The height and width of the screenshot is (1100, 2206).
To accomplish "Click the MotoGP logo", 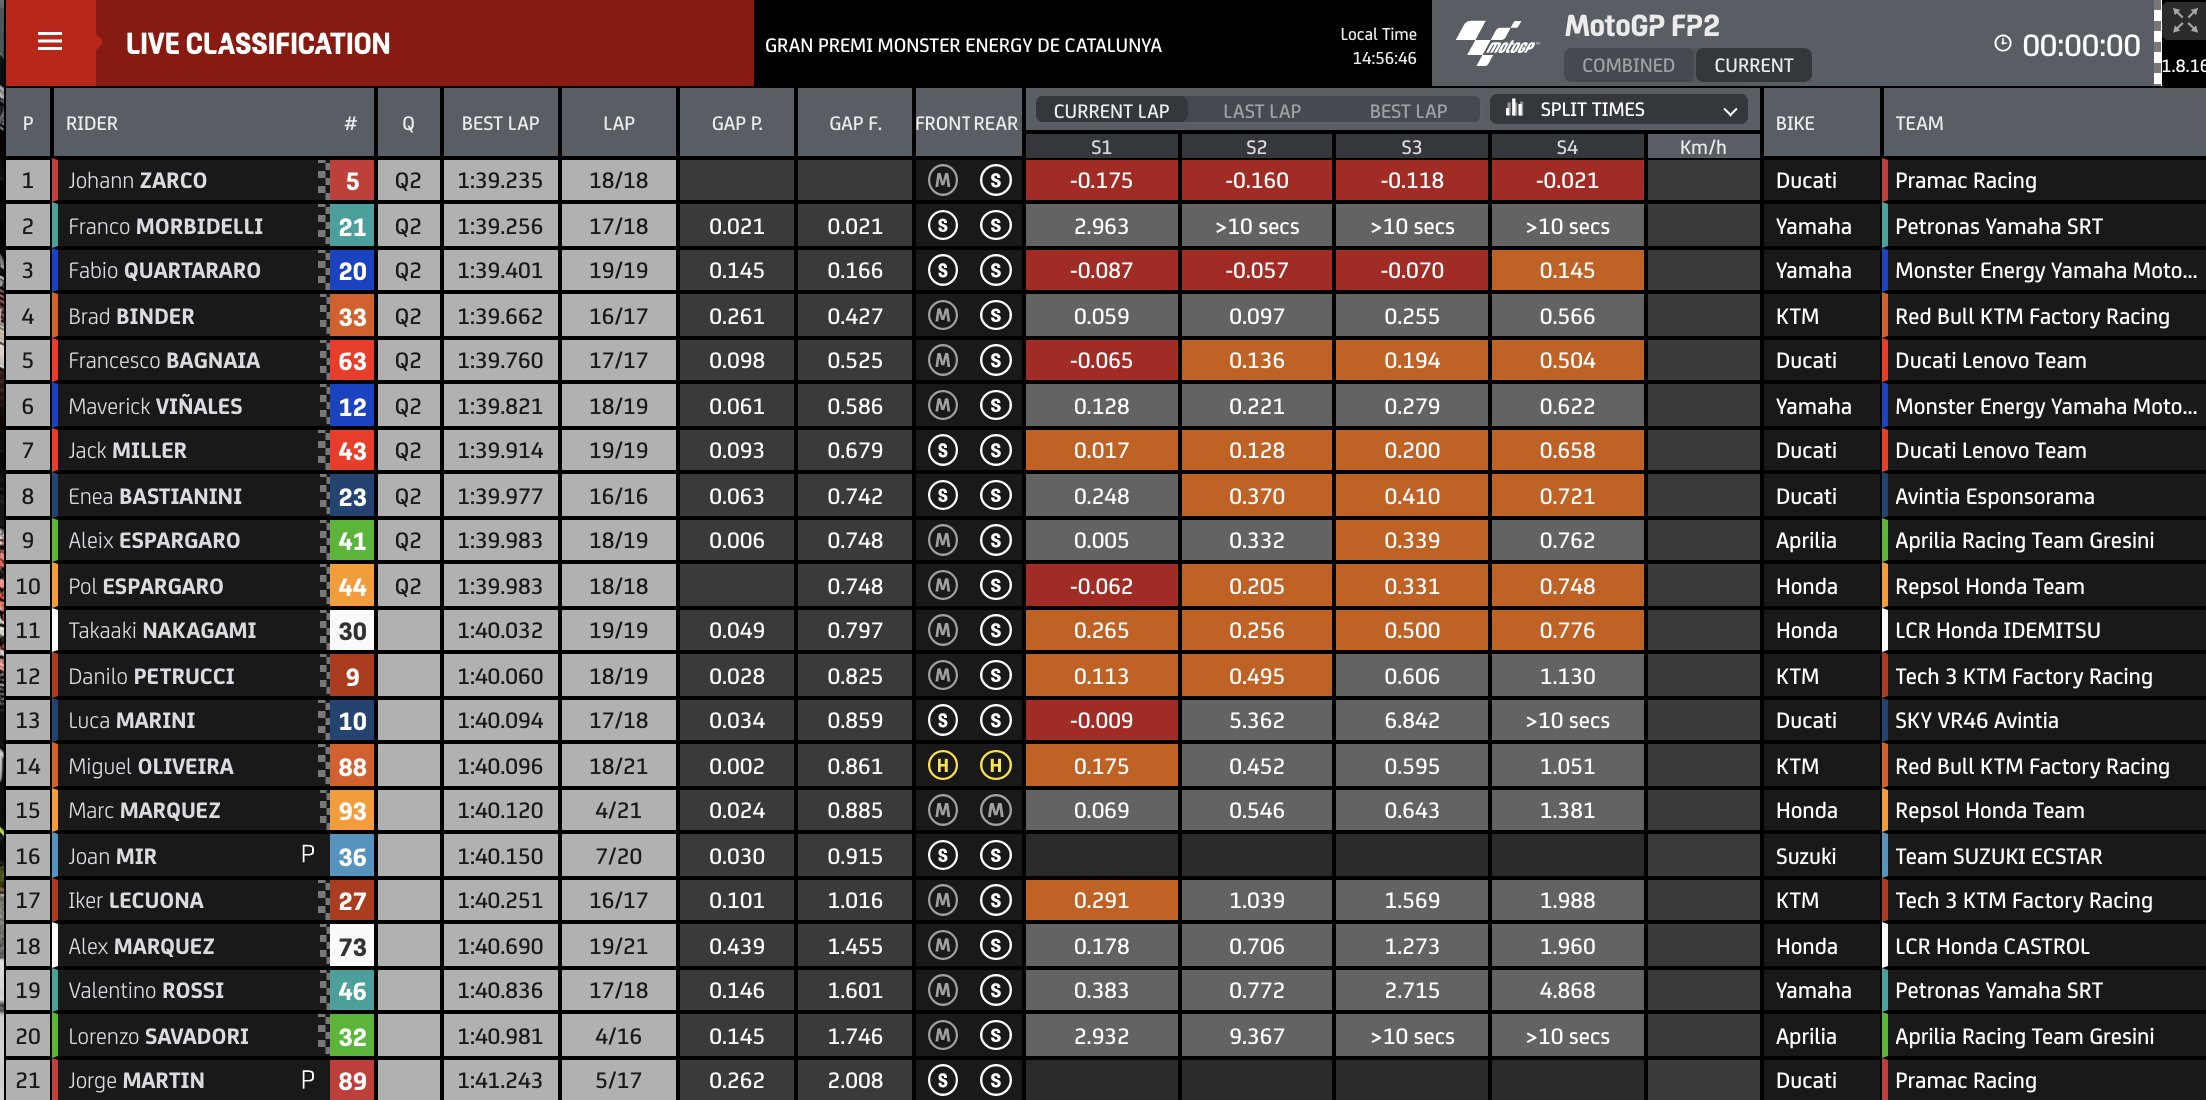I will (1495, 44).
